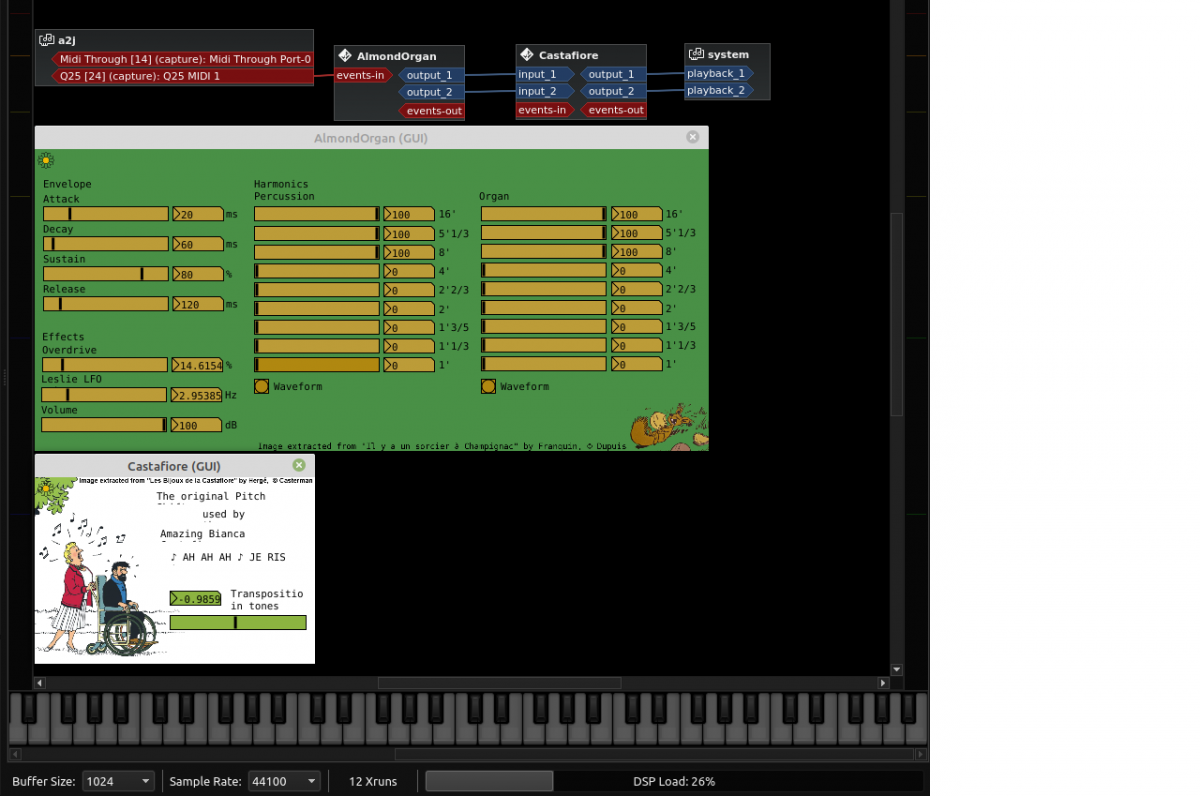Adjust the Organ 8' harmonic slider
This screenshot has height=796, width=1200.
pyautogui.click(x=544, y=252)
